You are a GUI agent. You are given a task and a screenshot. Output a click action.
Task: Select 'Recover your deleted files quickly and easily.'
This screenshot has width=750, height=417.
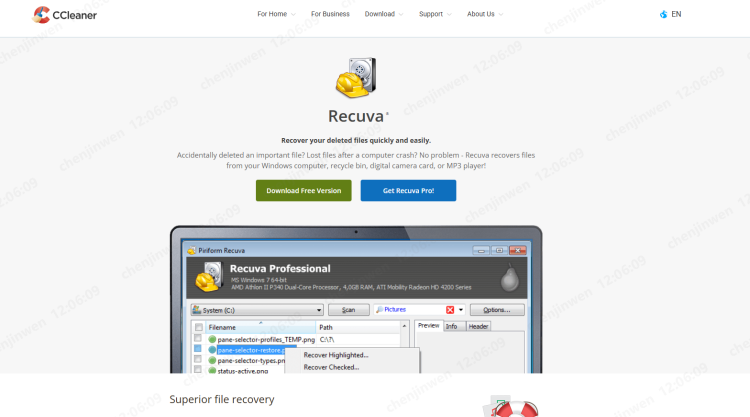(356, 141)
